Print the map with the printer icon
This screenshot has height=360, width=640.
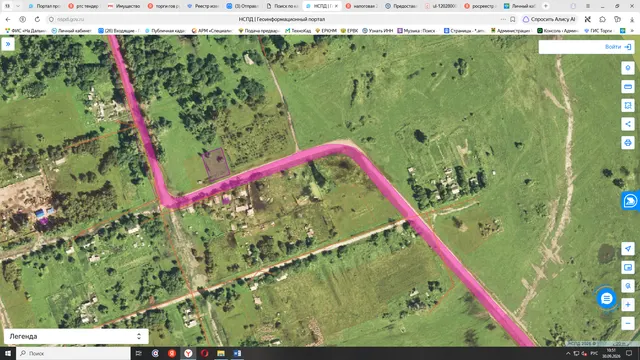628,143
